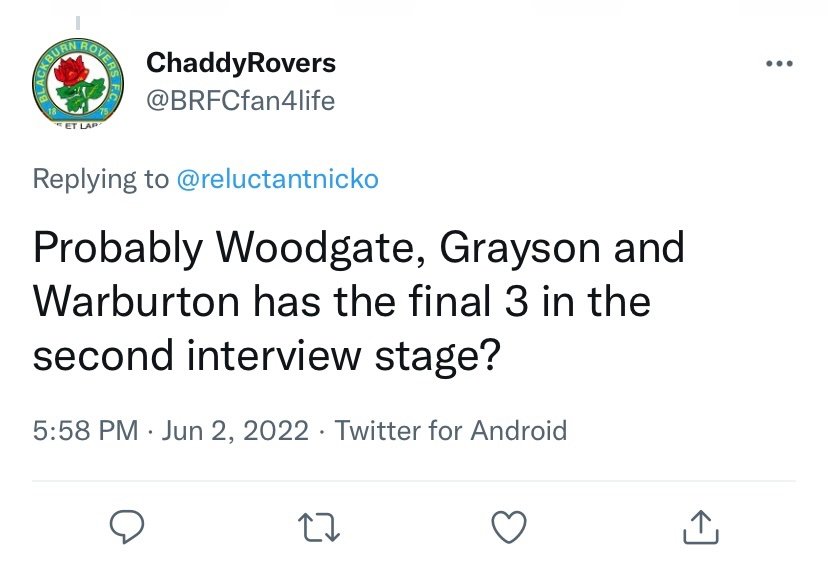828x570 pixels.
Task: Open the Twitter for Android source label
Action: coord(451,430)
